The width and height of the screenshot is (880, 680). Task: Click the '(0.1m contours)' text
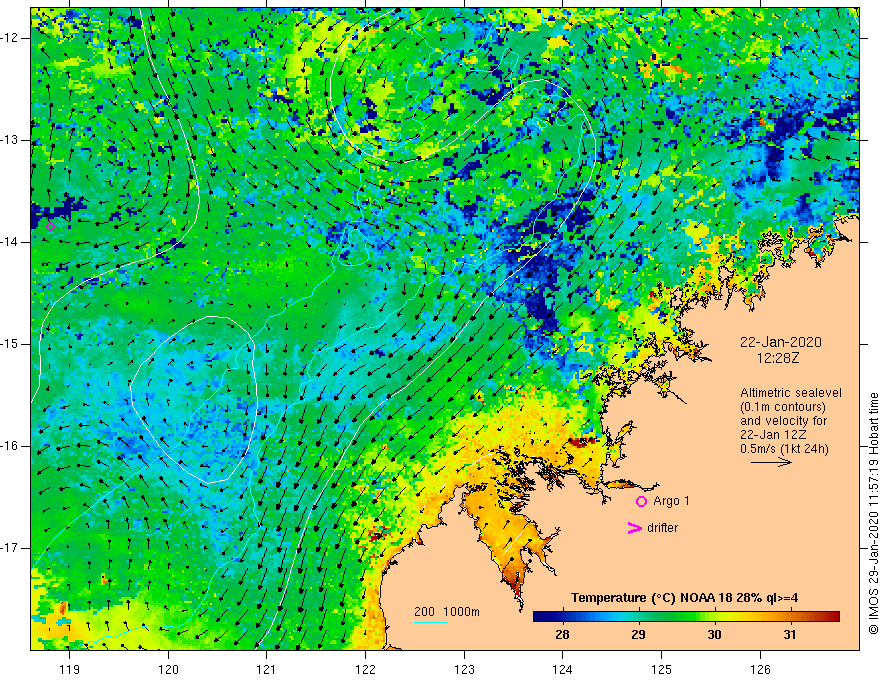783,407
